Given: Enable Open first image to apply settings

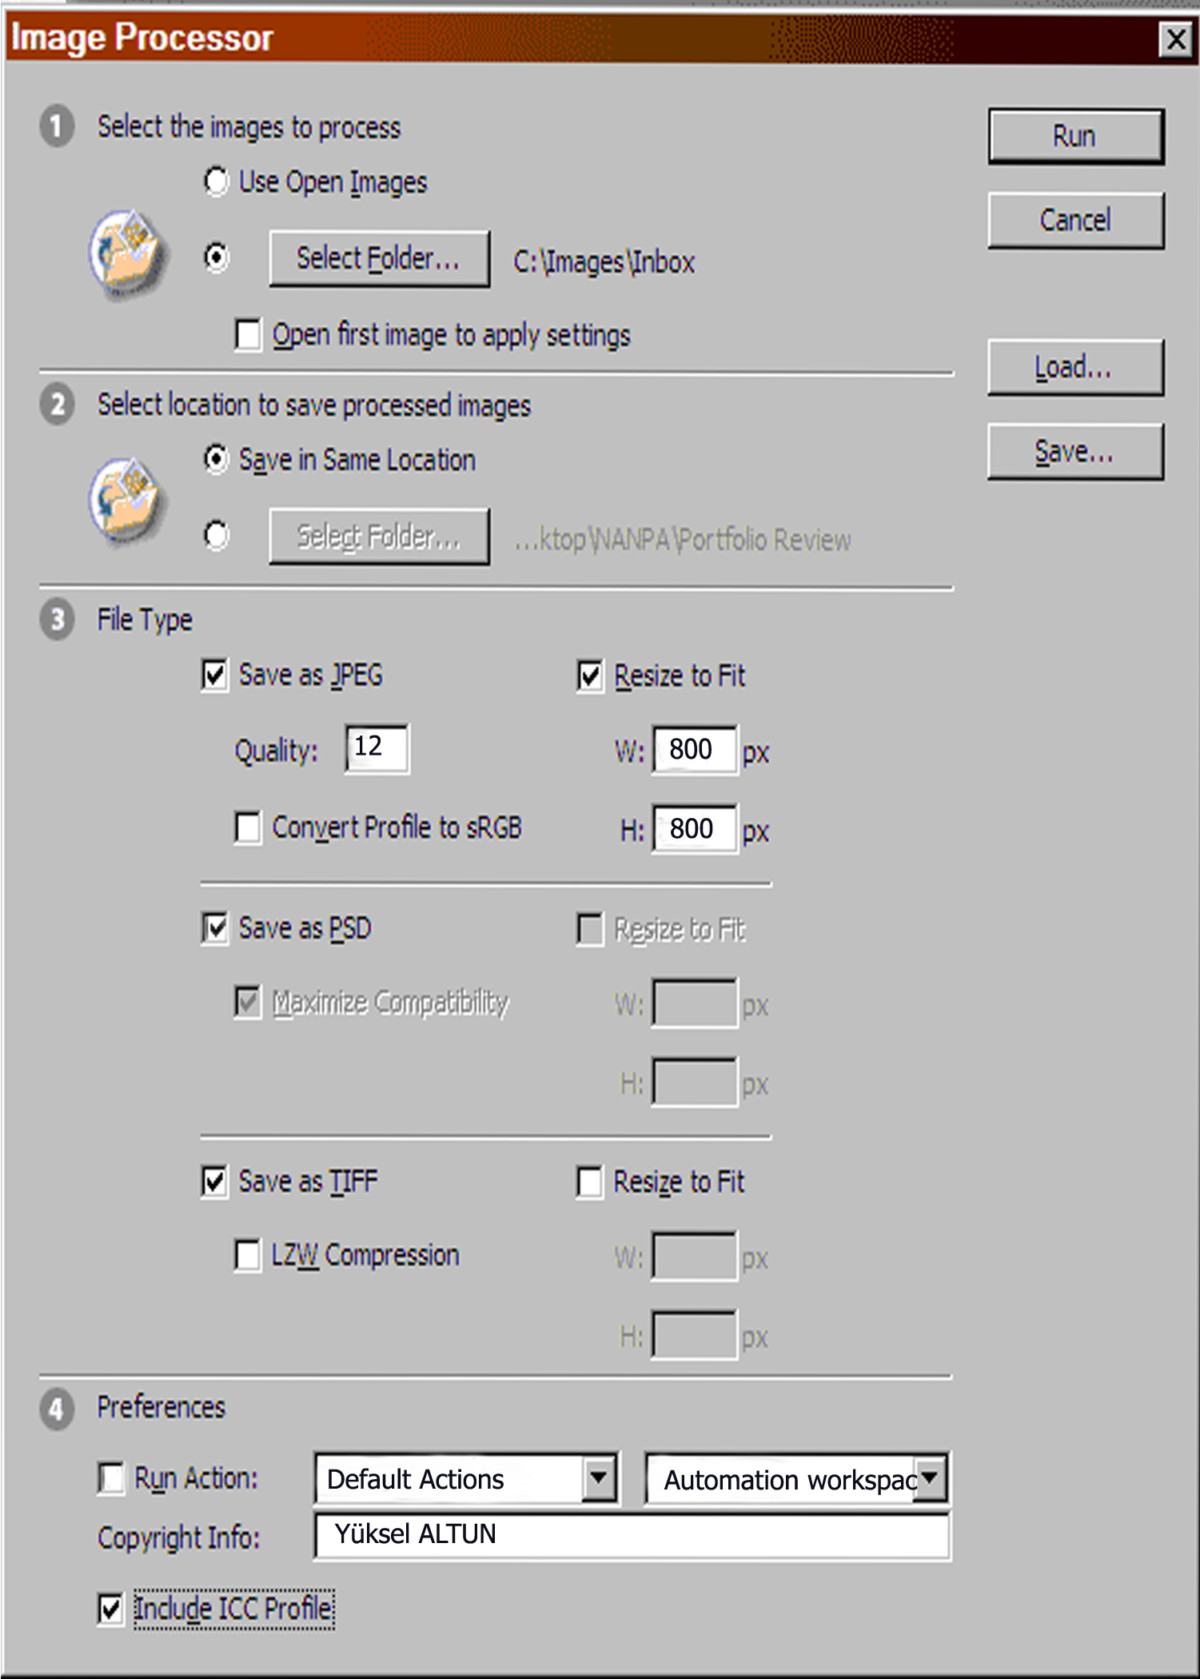Looking at the screenshot, I should pyautogui.click(x=248, y=335).
